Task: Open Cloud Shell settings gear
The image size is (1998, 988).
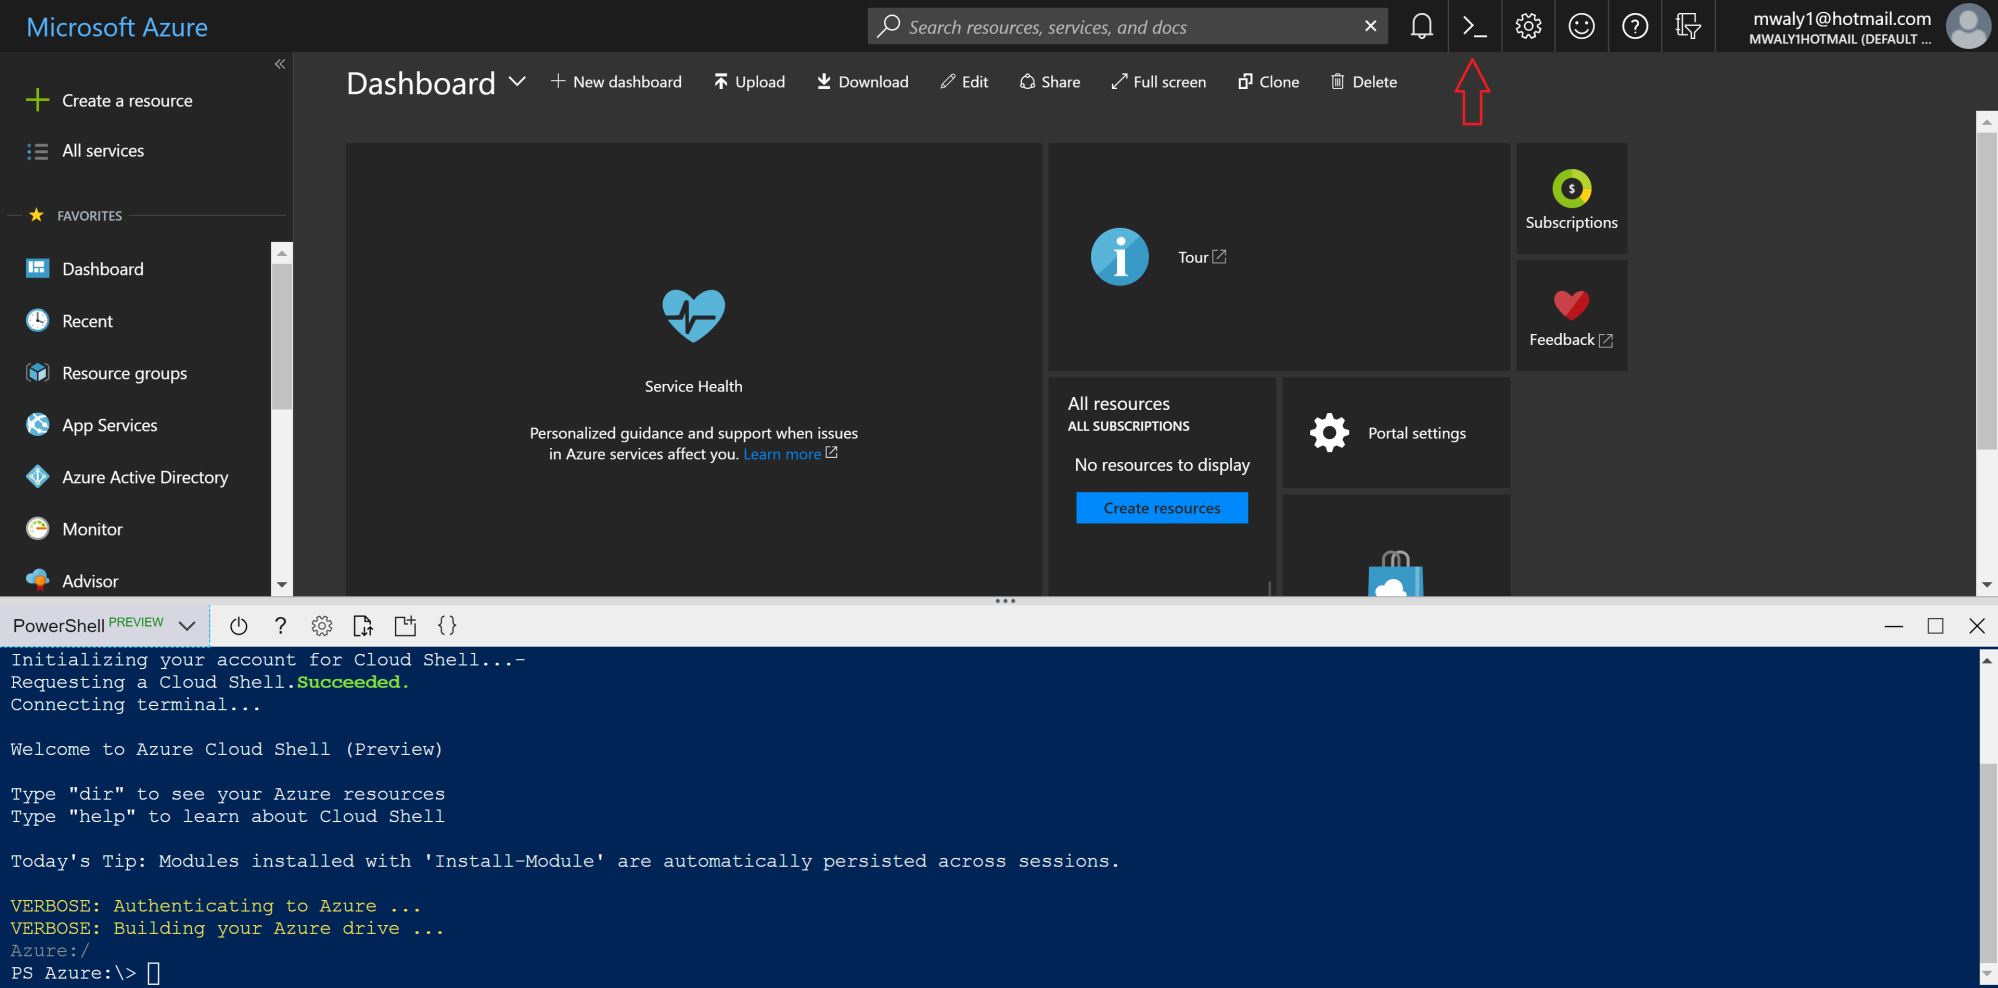Action: tap(322, 626)
